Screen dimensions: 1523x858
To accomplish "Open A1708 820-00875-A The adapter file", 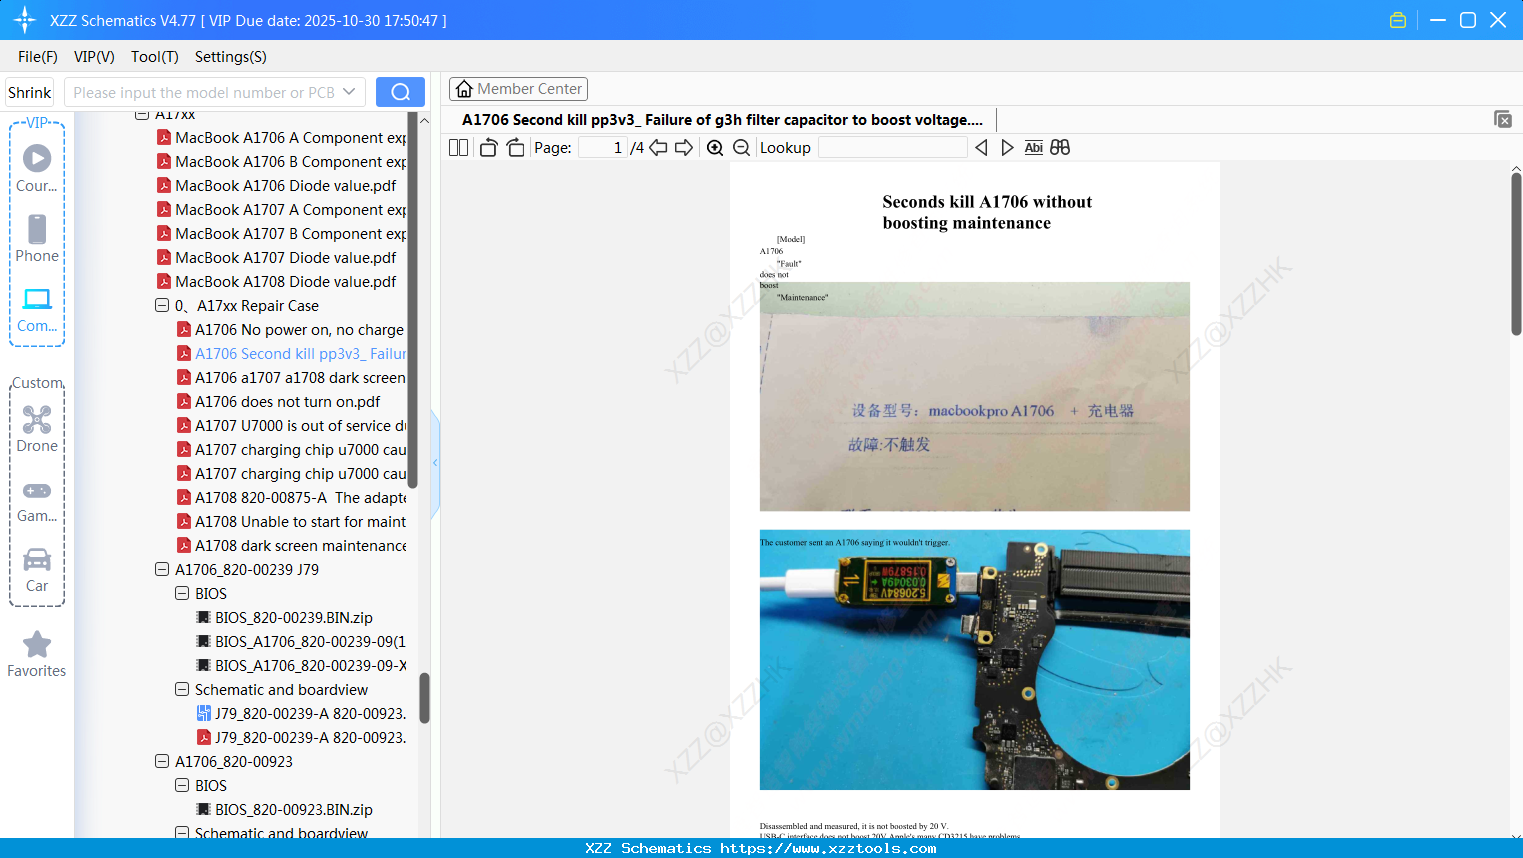I will click(x=291, y=497).
